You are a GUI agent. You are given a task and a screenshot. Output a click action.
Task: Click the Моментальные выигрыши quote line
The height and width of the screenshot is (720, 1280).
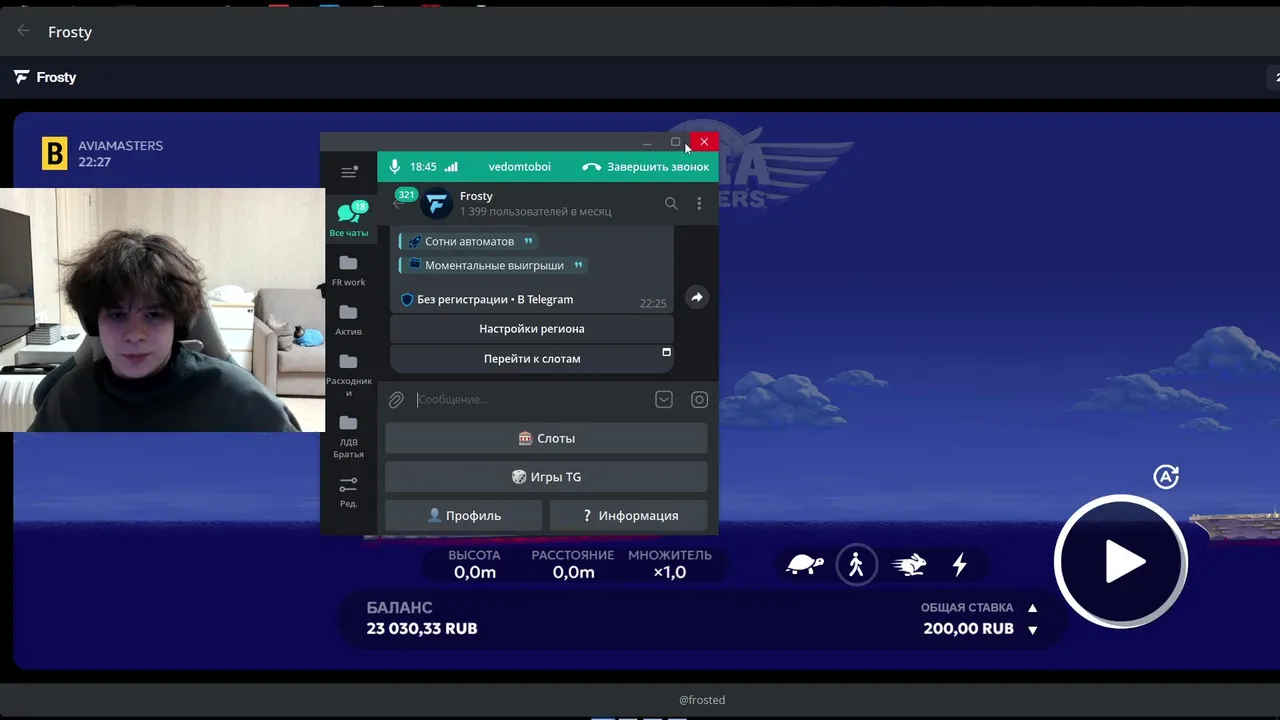pos(493,265)
